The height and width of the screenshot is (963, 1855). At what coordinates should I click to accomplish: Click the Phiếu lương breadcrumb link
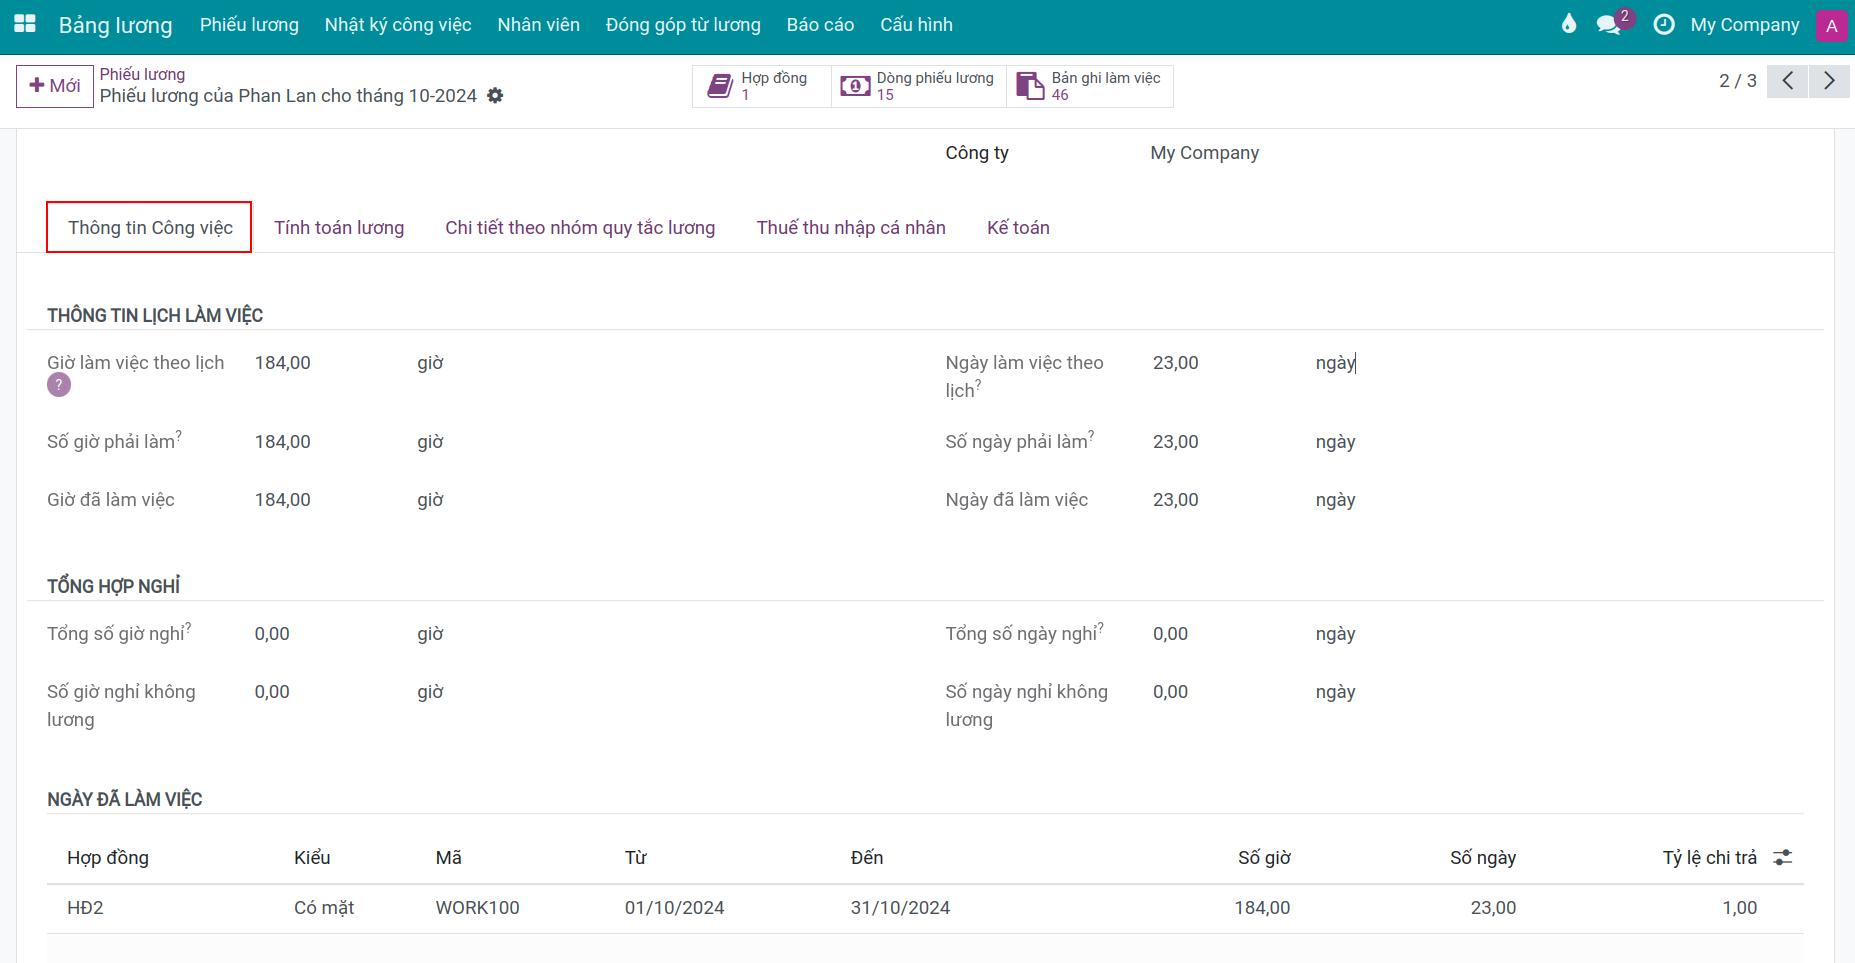[x=142, y=74]
